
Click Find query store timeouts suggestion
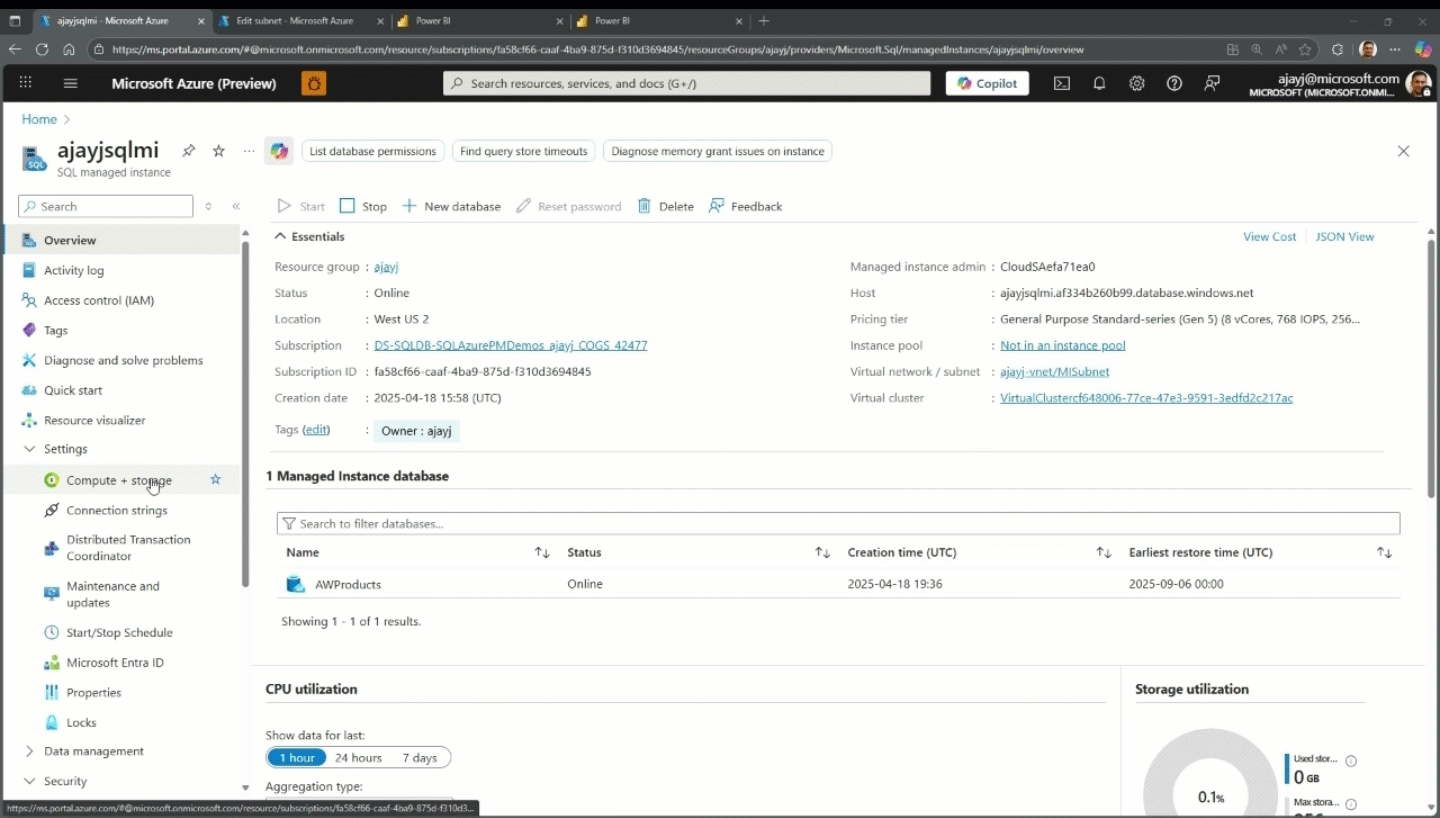click(524, 151)
